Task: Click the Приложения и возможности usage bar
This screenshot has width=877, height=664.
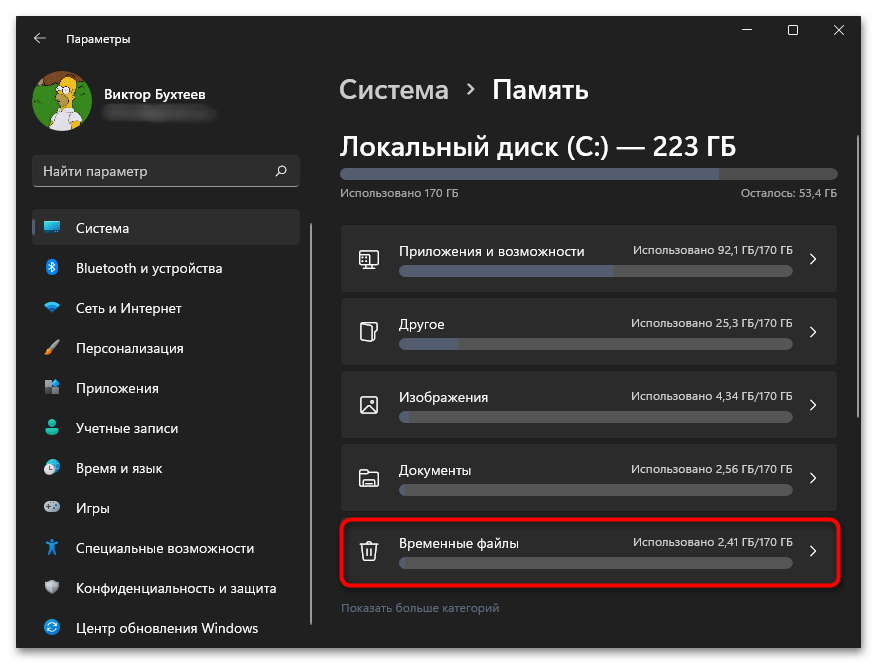Action: (x=596, y=271)
